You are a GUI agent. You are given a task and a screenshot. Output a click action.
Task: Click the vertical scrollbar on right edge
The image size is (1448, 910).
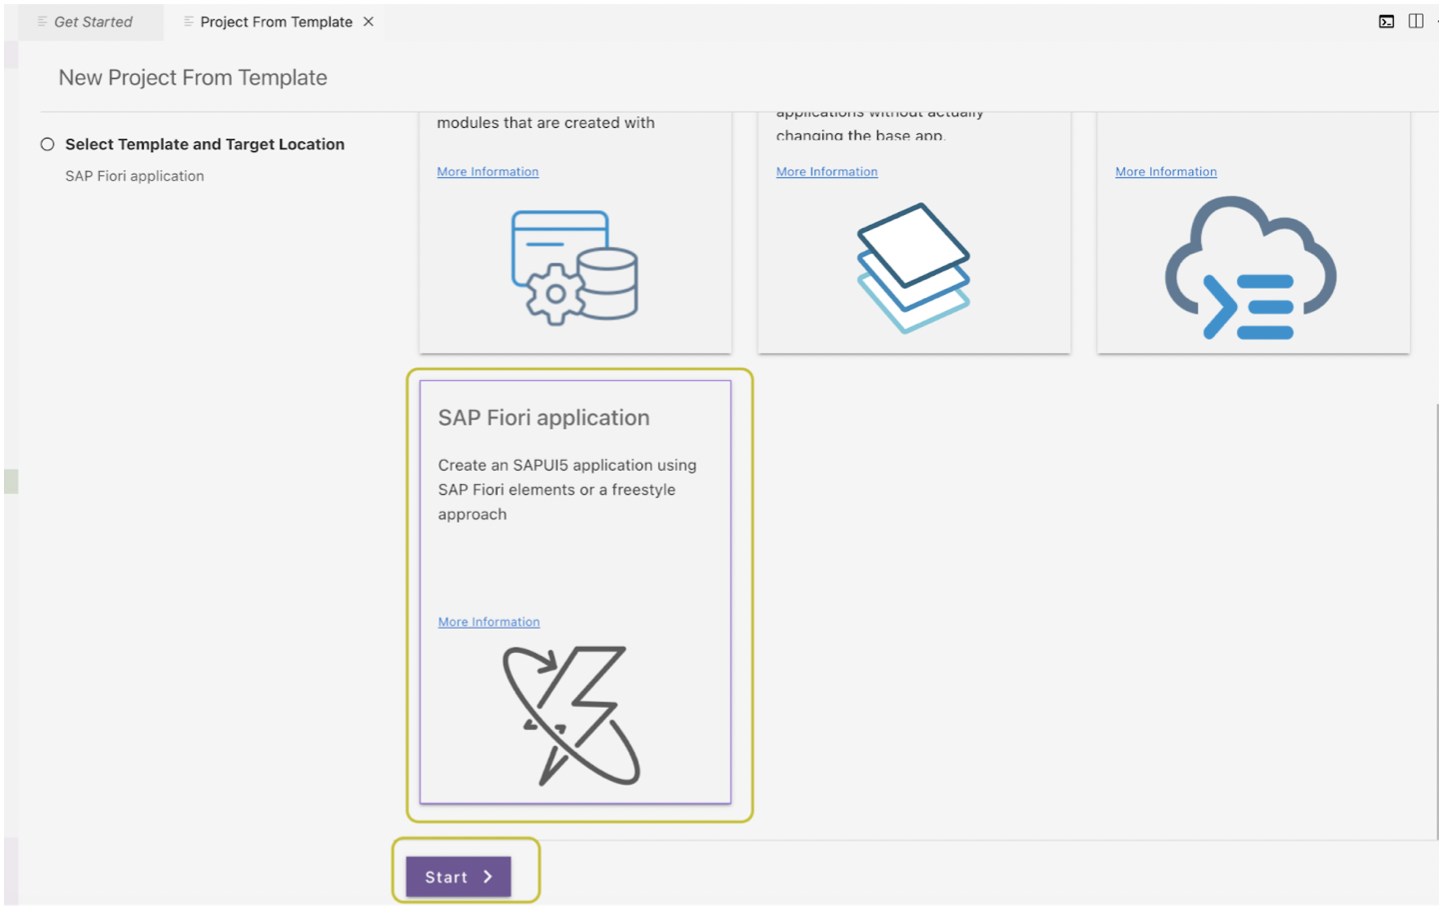click(1437, 620)
